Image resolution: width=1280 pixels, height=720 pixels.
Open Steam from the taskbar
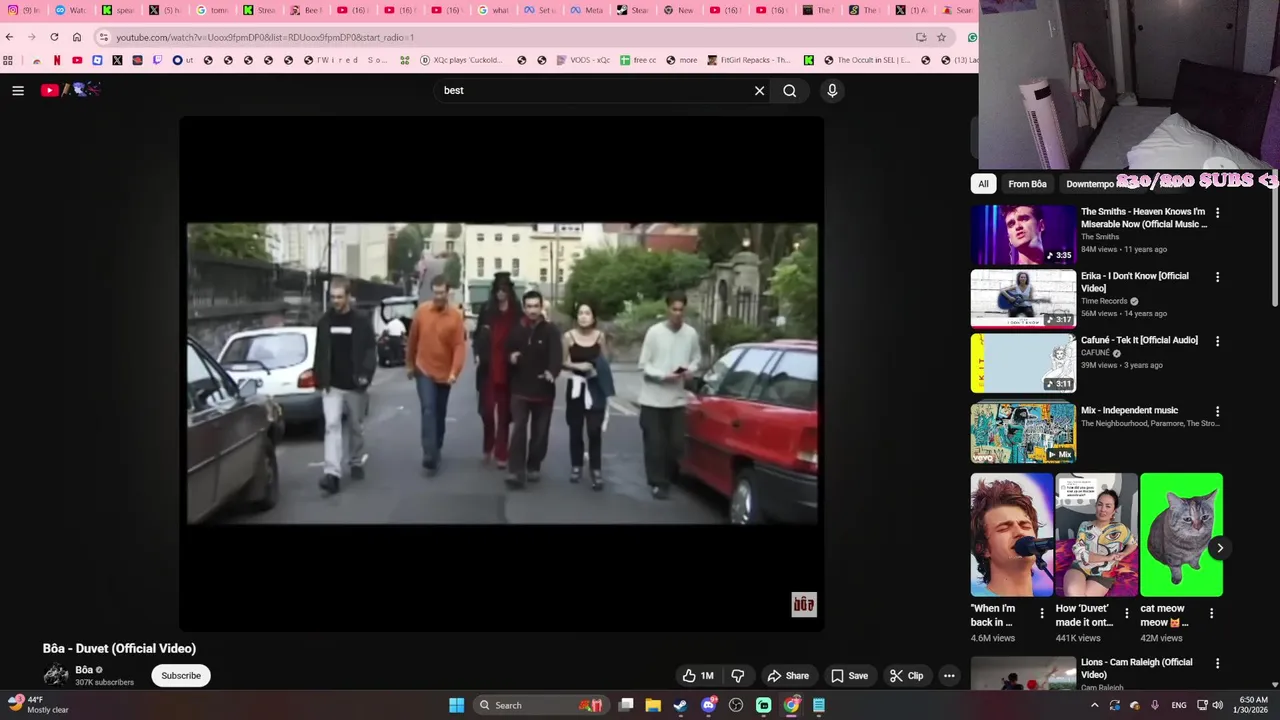pyautogui.click(x=681, y=705)
